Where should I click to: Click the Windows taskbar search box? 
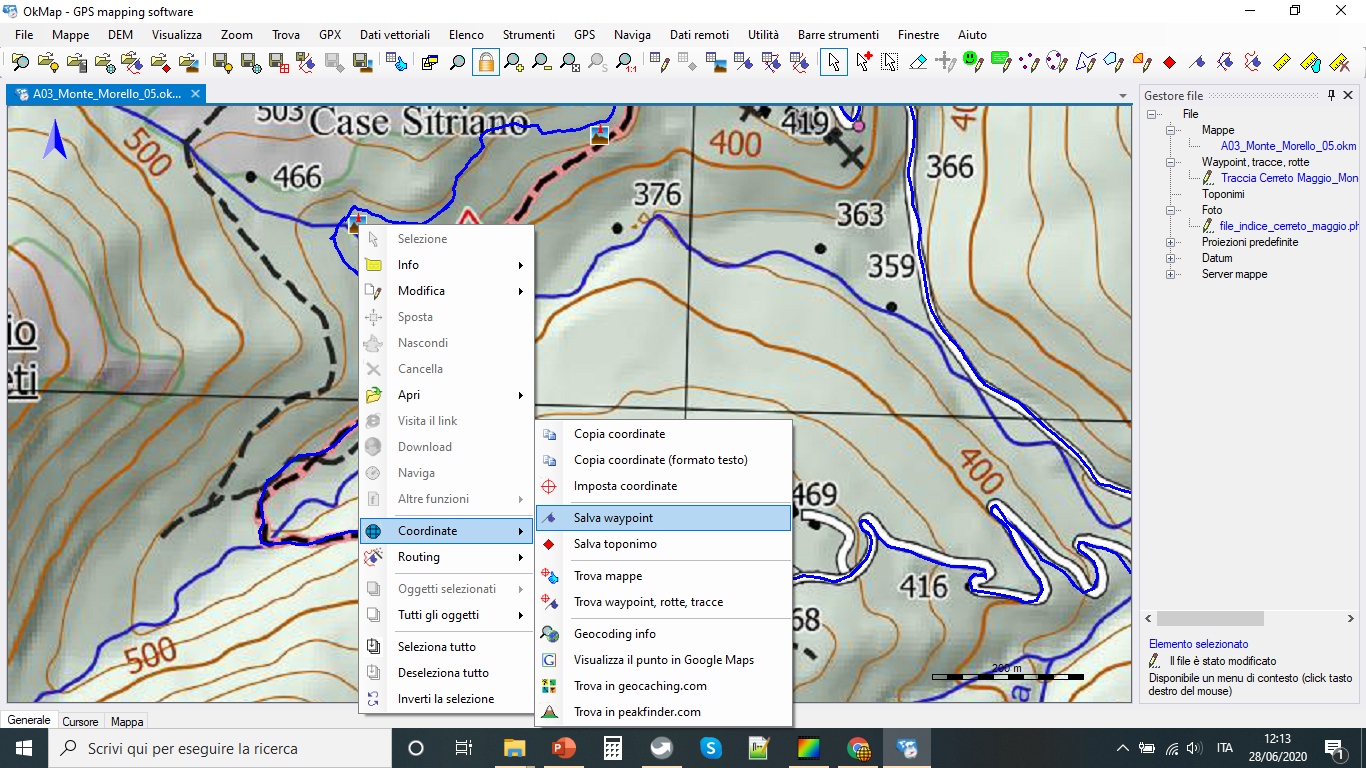[x=220, y=748]
